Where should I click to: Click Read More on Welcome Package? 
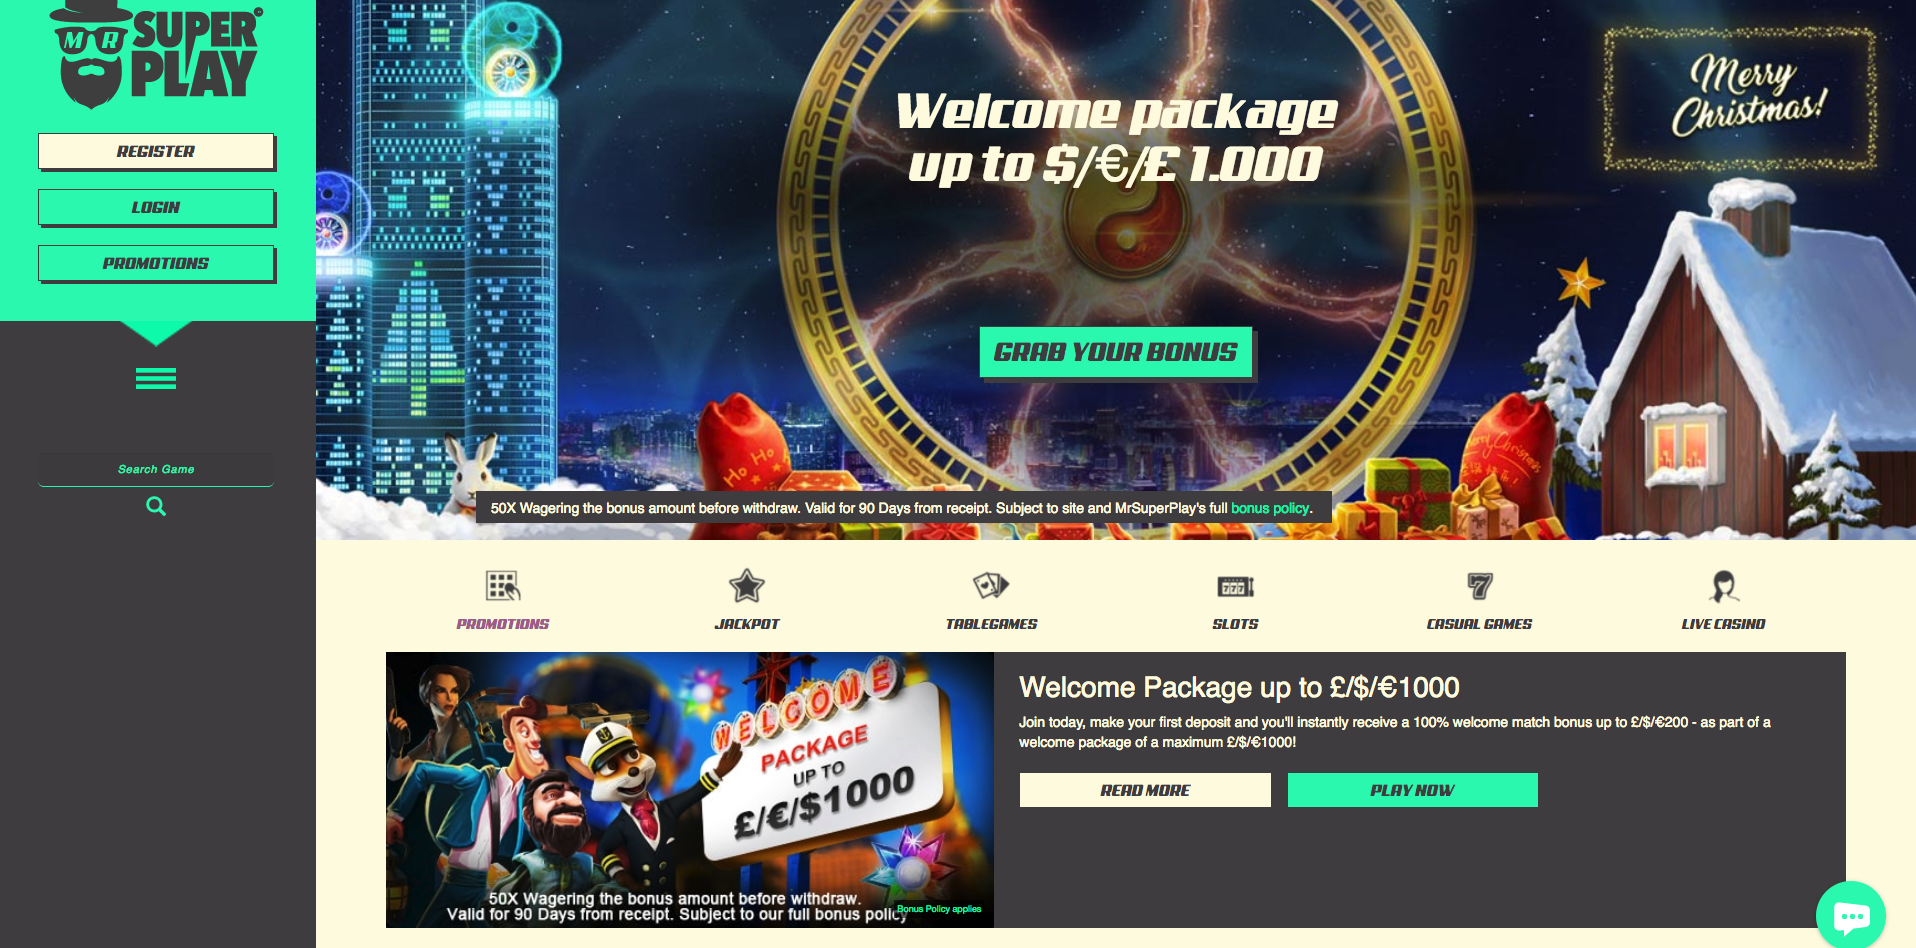(x=1145, y=790)
